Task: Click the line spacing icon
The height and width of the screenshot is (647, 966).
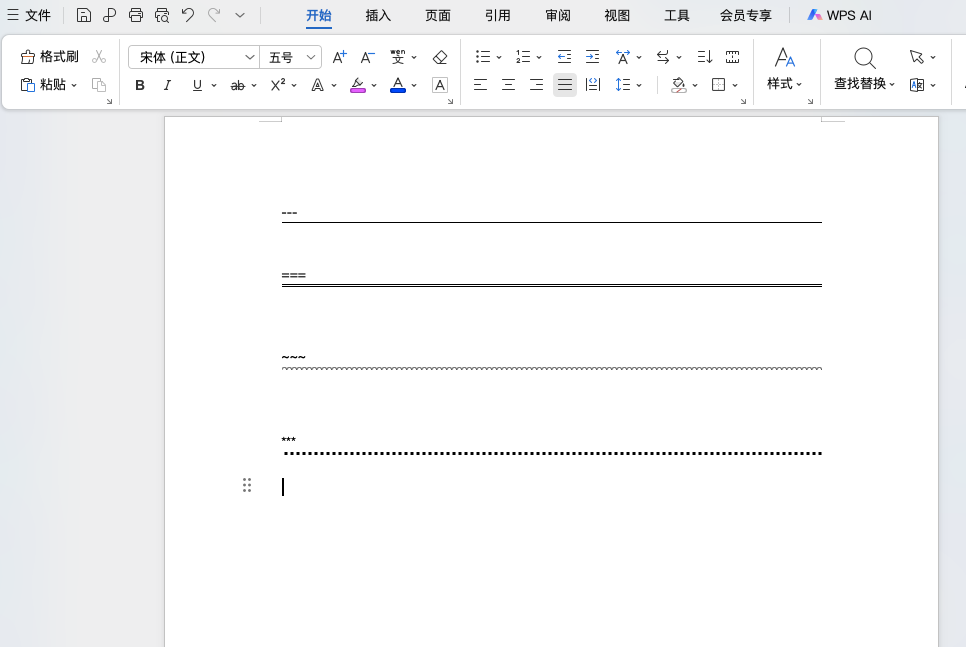Action: pyautogui.click(x=623, y=85)
